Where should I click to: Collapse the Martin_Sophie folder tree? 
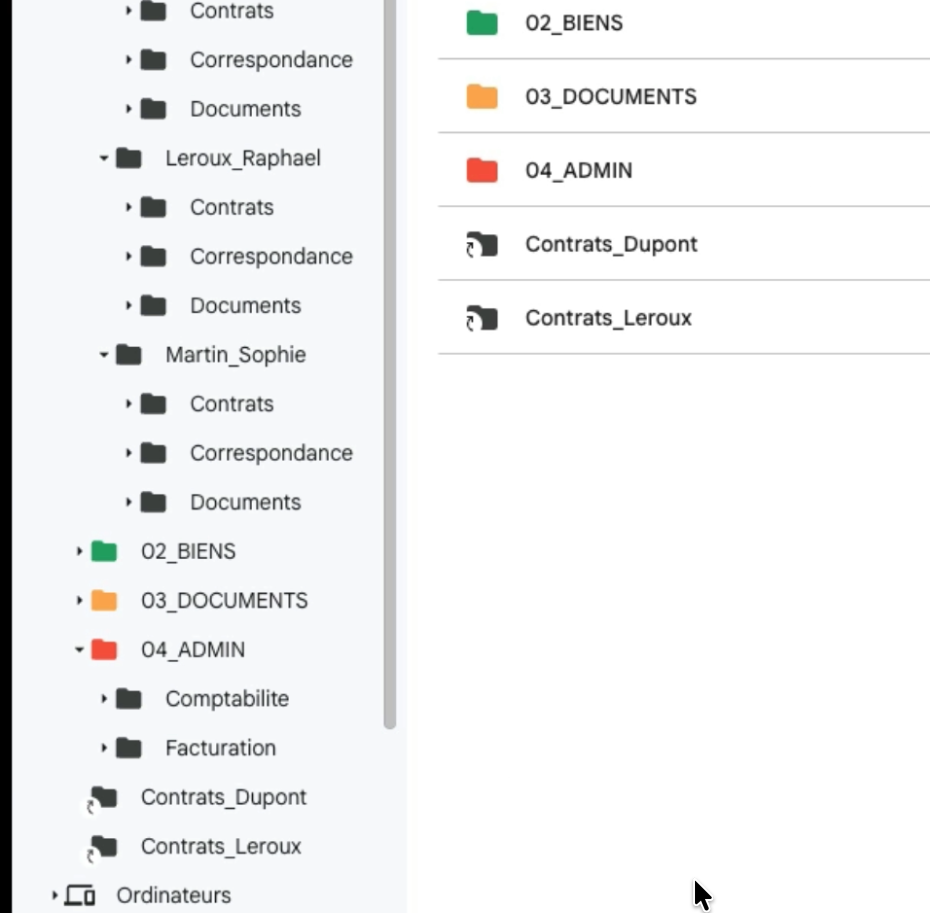pyautogui.click(x=103, y=355)
